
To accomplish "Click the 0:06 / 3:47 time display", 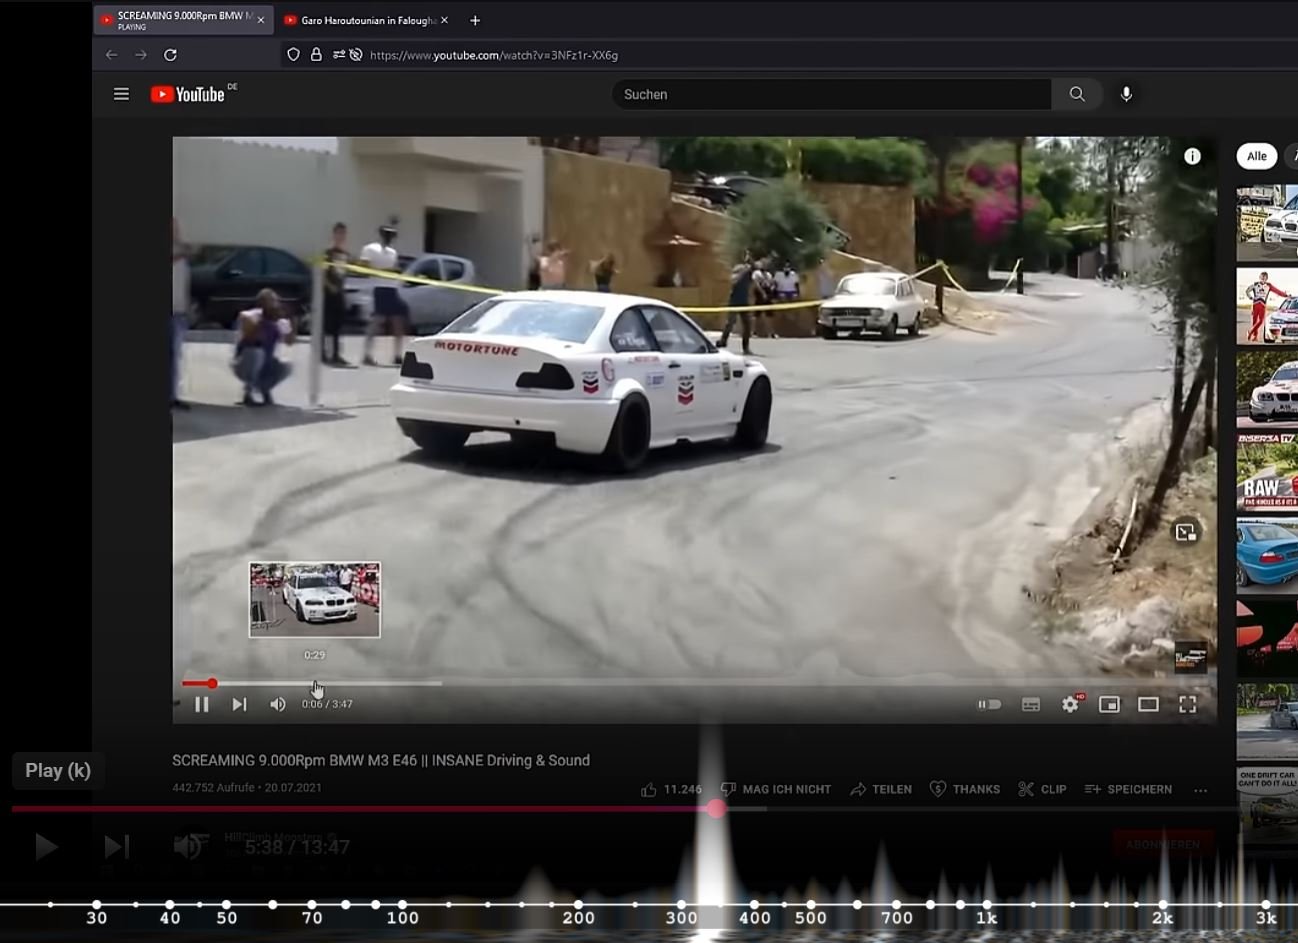I will coord(327,704).
